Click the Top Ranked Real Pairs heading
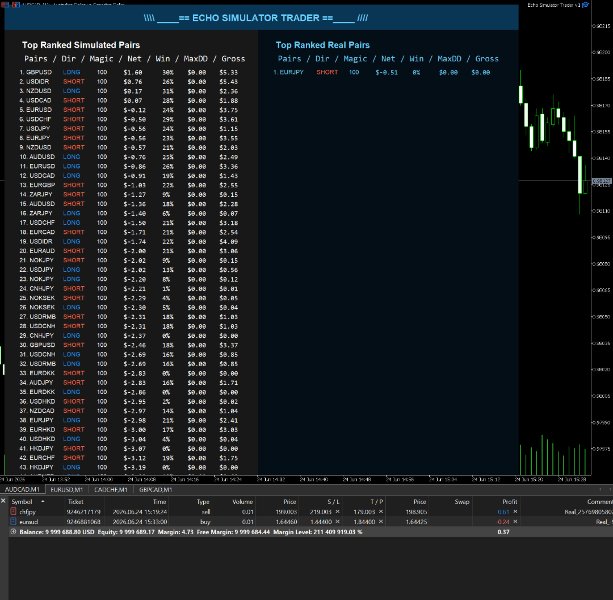This screenshot has height=600, width=613. pos(323,45)
